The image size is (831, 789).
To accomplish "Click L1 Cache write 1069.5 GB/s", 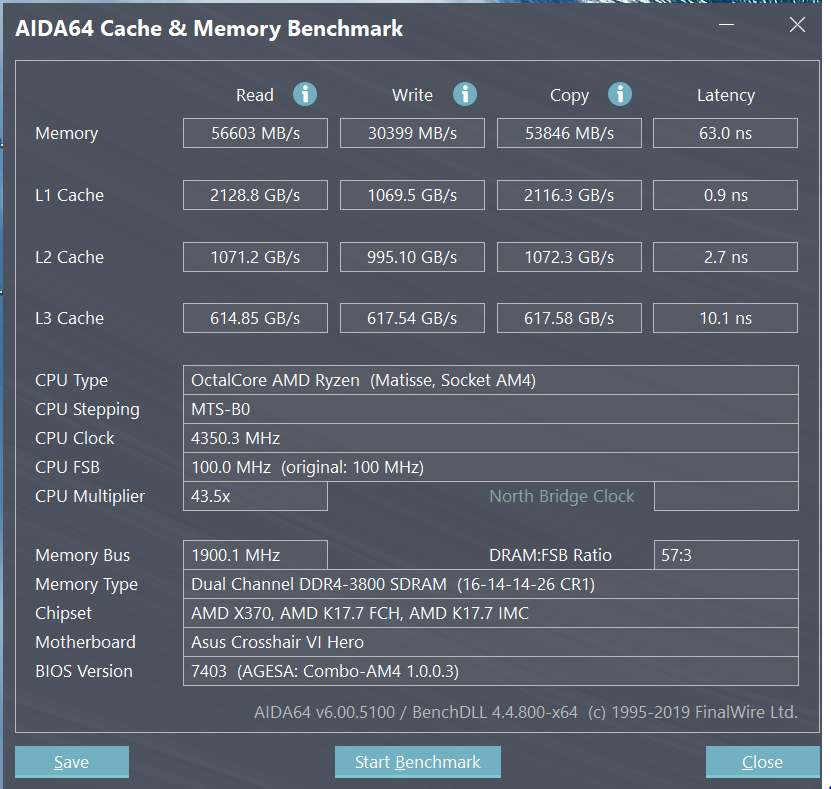I will click(x=412, y=195).
